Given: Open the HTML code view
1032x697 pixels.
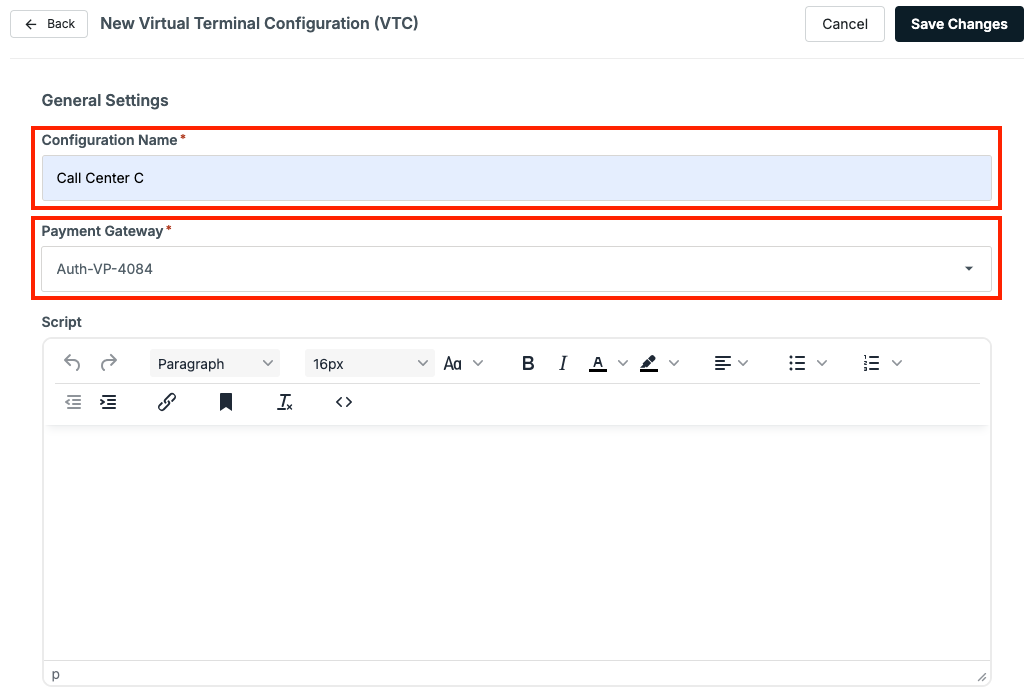Looking at the screenshot, I should (344, 401).
